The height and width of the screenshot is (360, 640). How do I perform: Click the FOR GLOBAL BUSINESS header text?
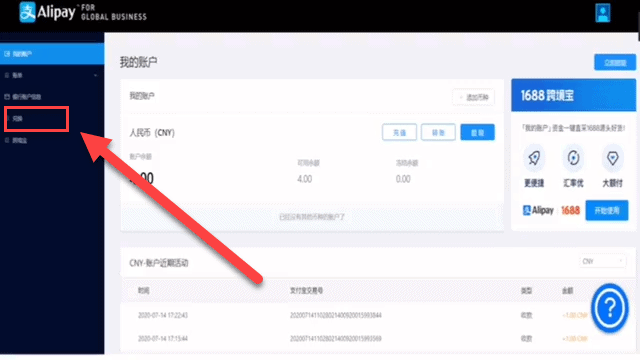[113, 12]
